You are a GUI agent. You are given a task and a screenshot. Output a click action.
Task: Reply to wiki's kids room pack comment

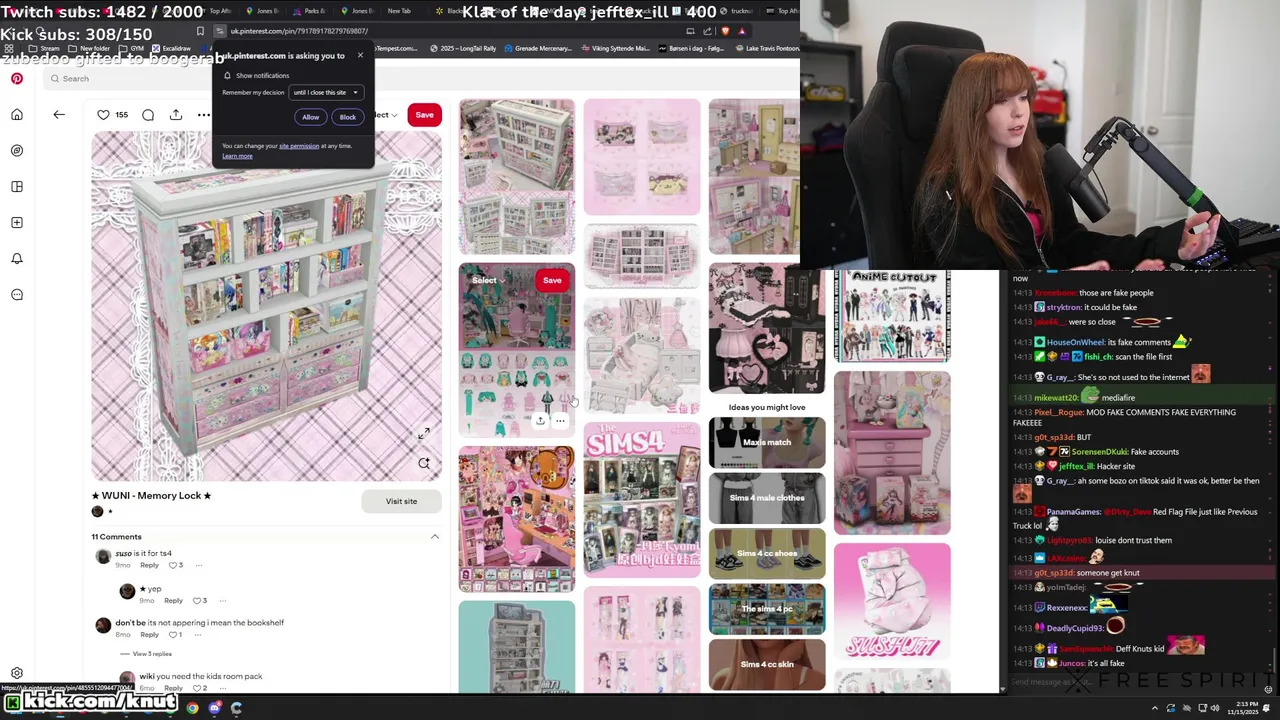pos(173,688)
